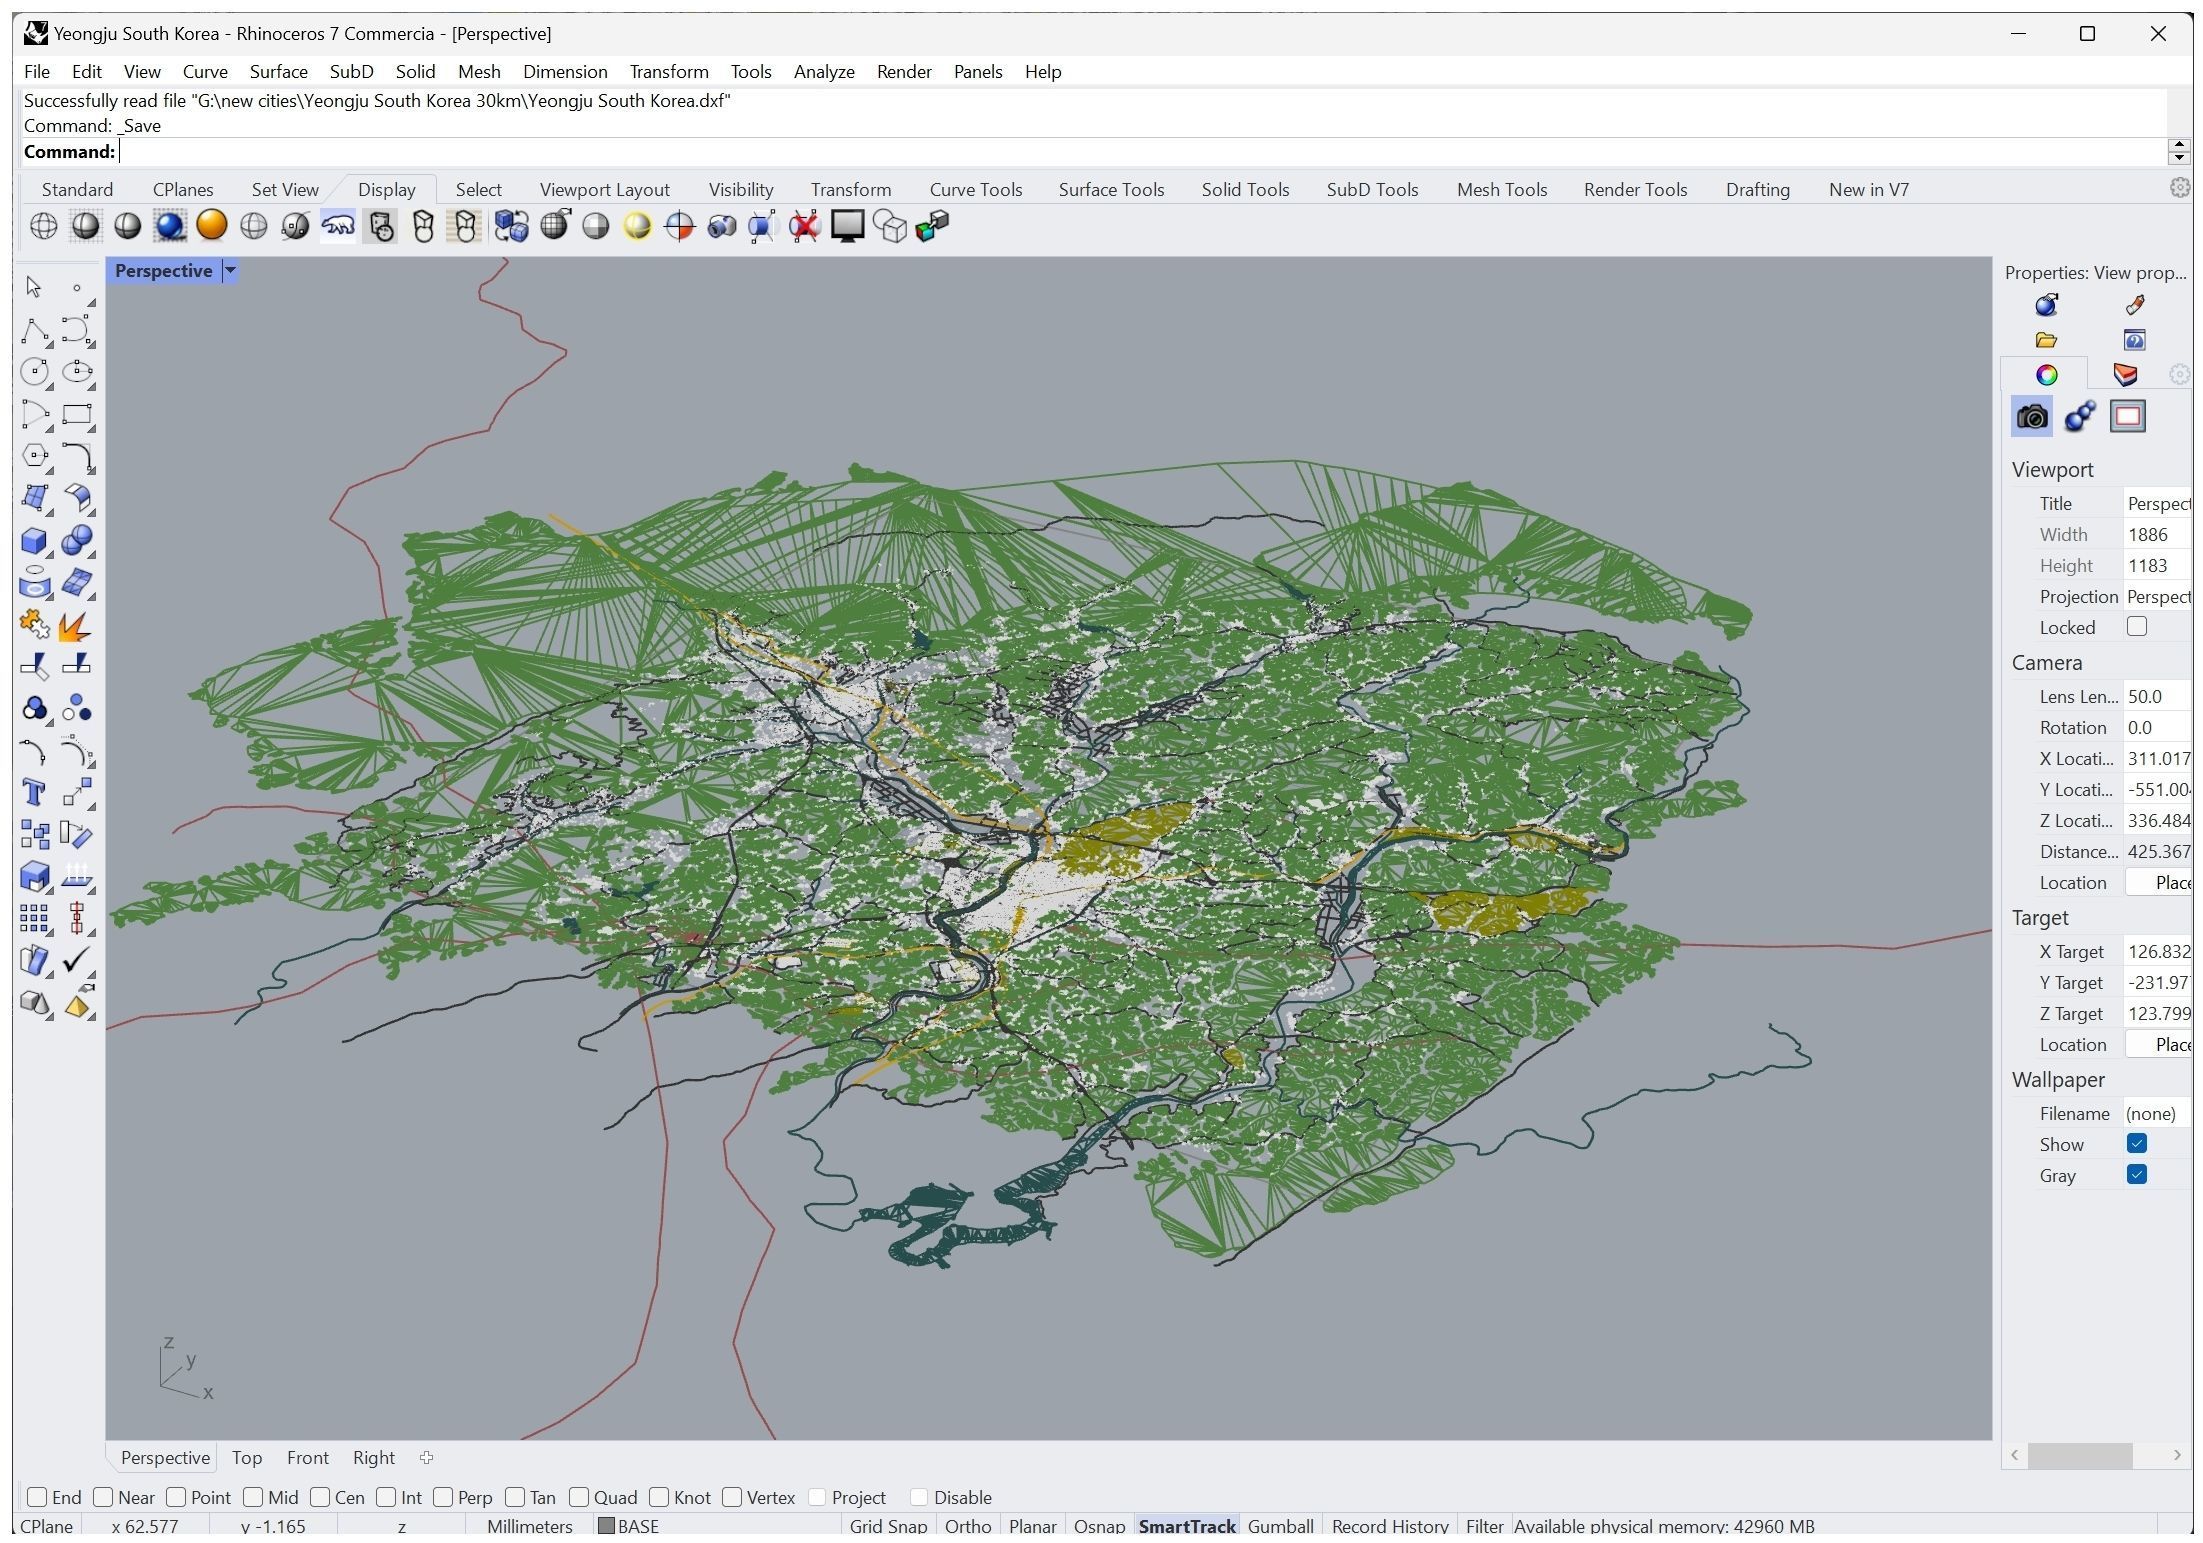This screenshot has width=2203, height=1543.
Task: Open the camera view properties icon
Action: pos(2031,417)
